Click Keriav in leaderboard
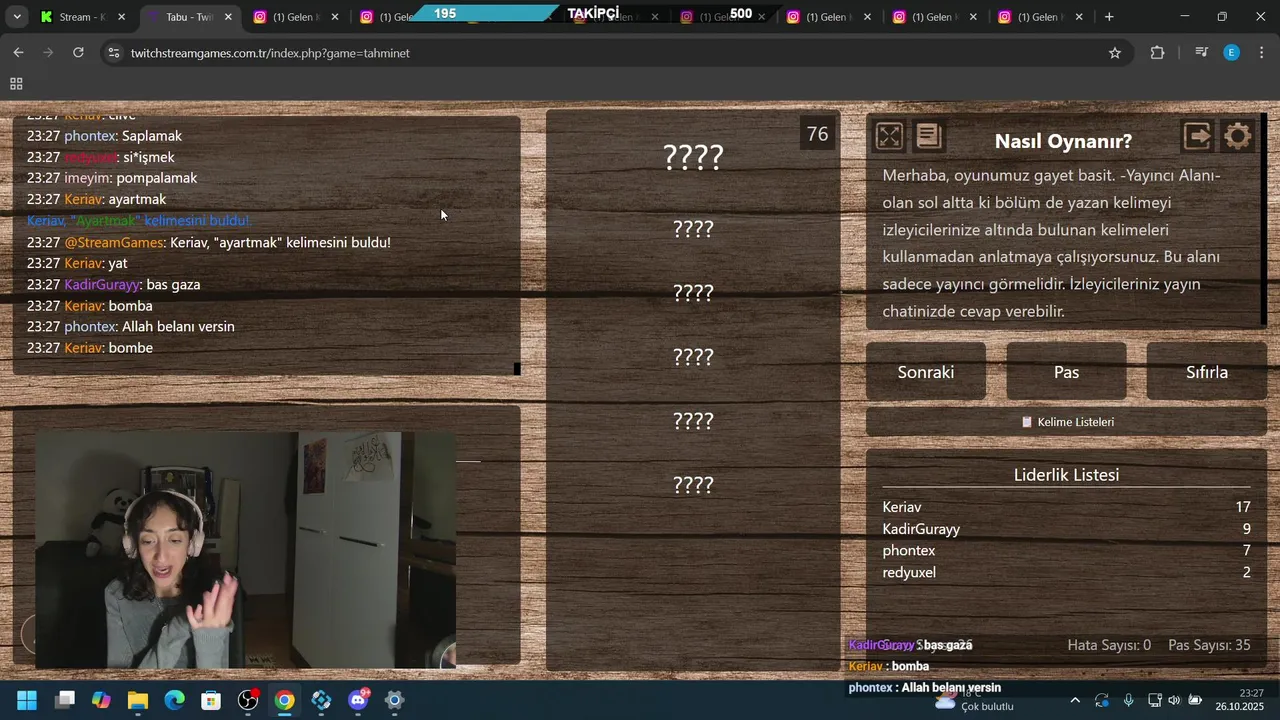 click(902, 507)
